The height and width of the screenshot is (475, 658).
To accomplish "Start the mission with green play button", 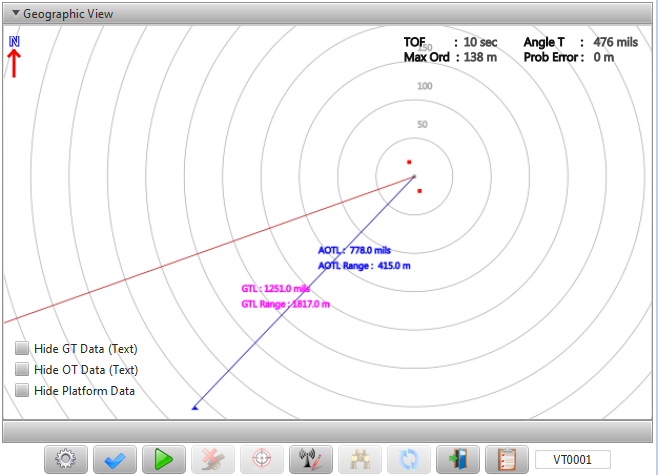I will (x=164, y=459).
